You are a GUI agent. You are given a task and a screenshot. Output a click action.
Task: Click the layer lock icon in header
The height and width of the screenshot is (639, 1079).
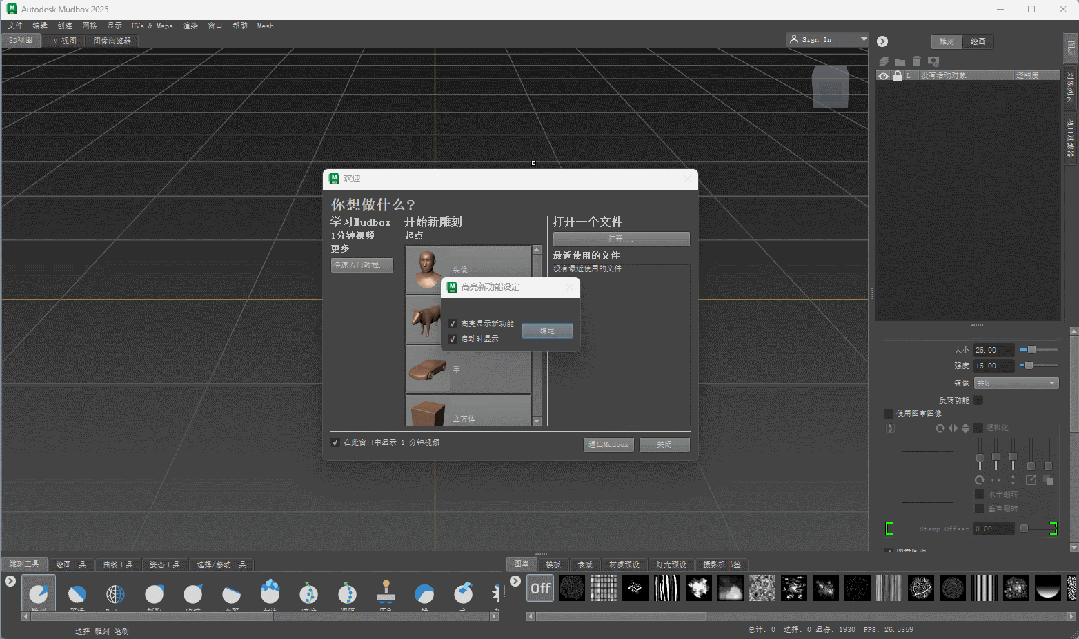(897, 76)
